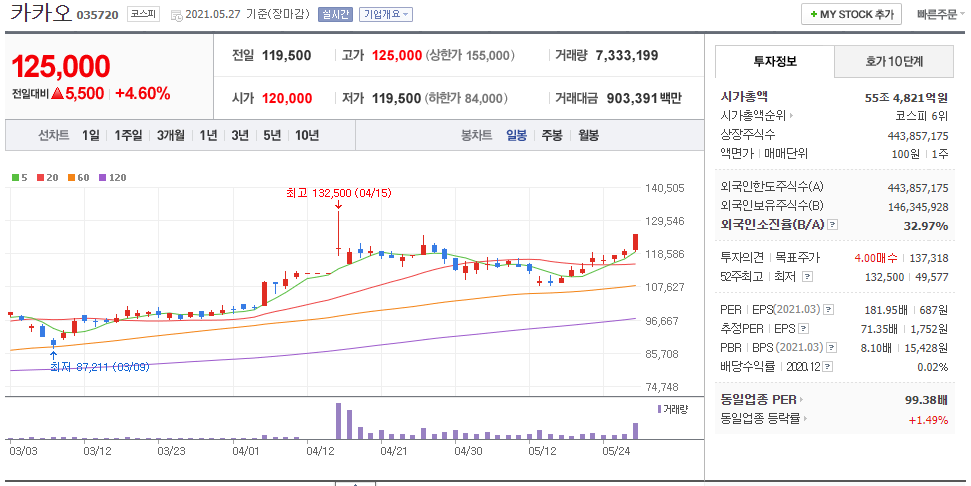Screen dimensions: 971x486
Task: Open help icon next to 외국인소진율(B/A)
Action: click(833, 225)
